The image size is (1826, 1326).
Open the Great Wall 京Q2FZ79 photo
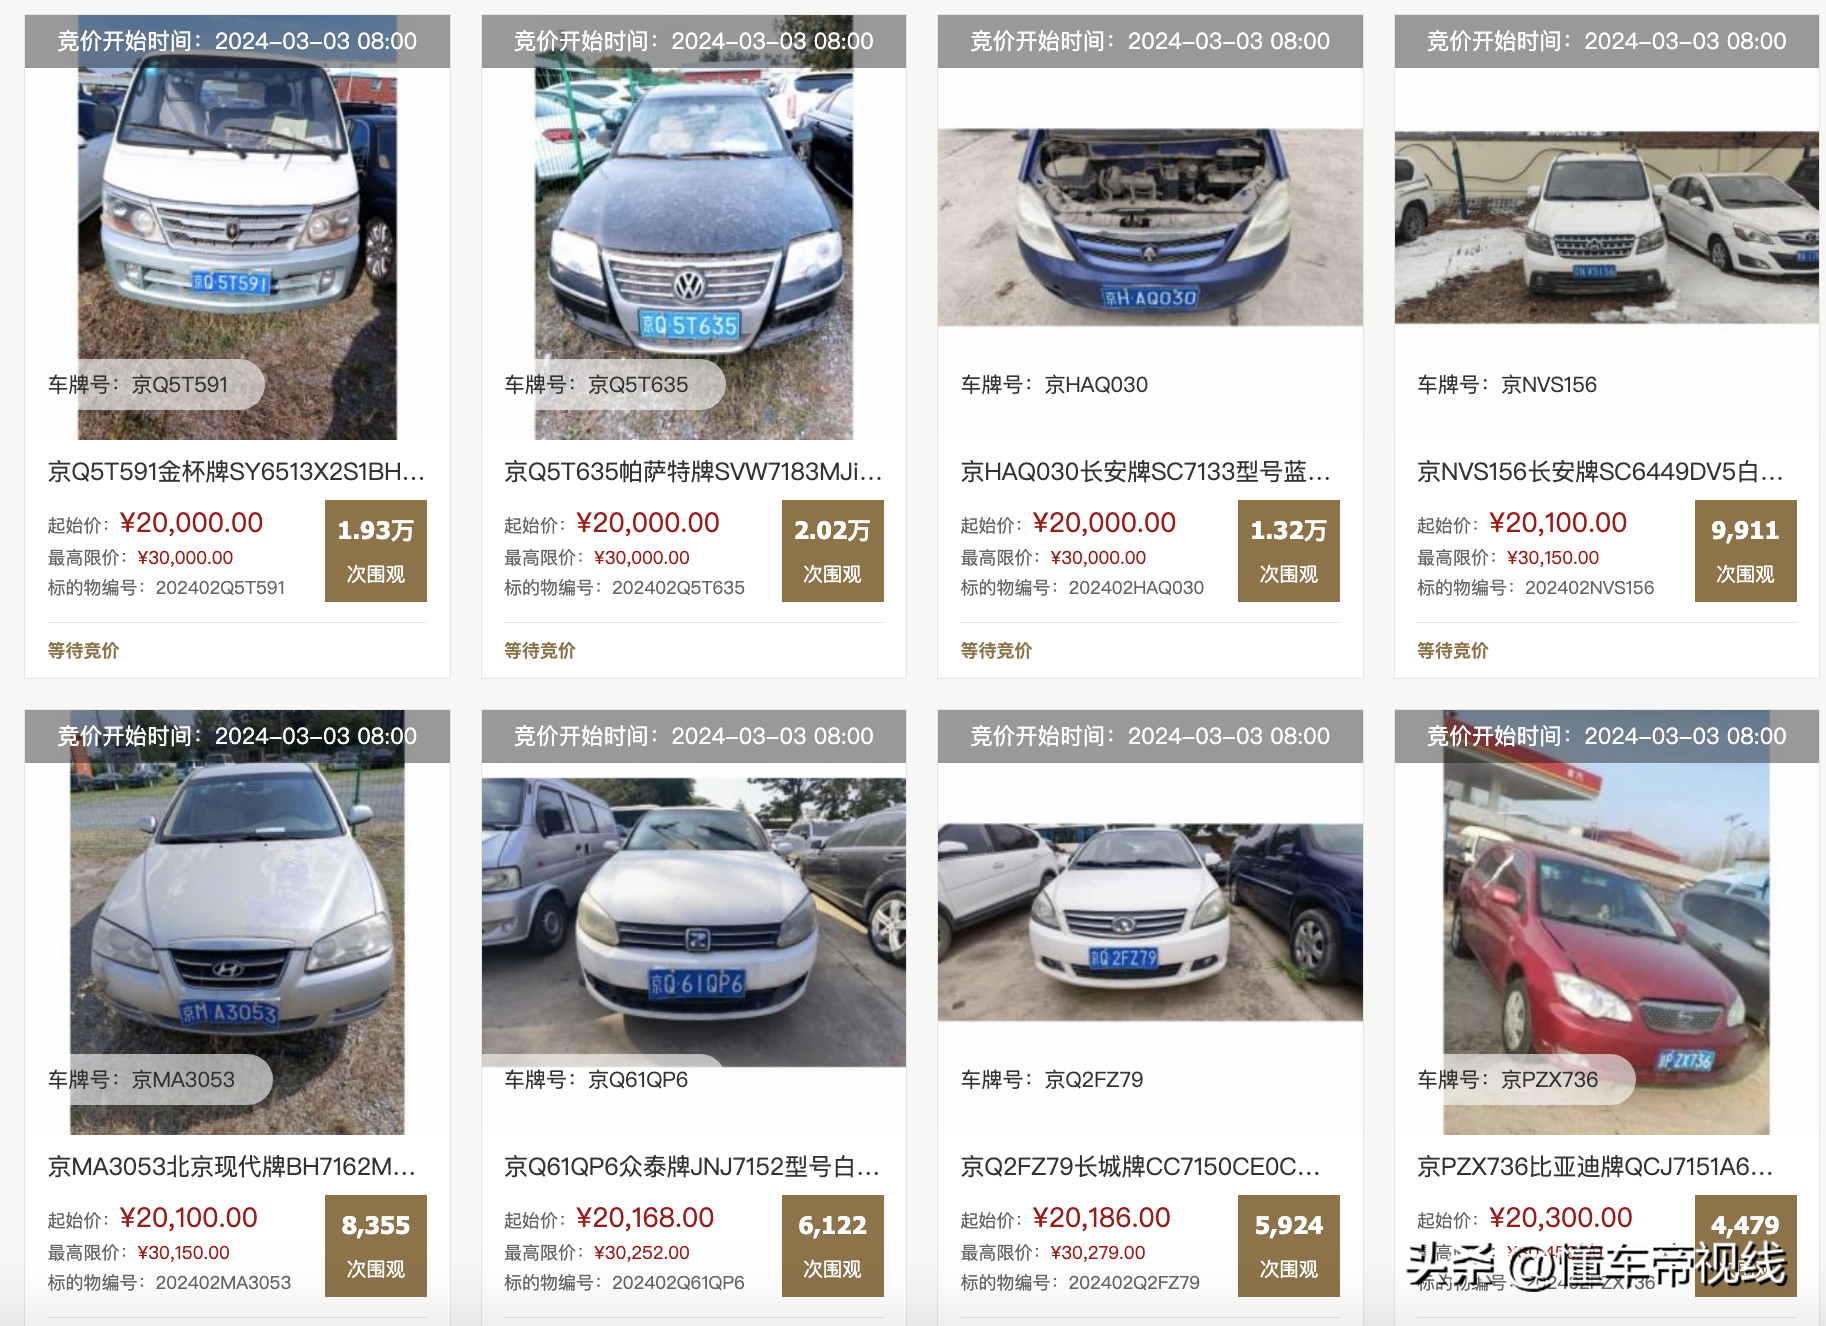(x=1150, y=922)
